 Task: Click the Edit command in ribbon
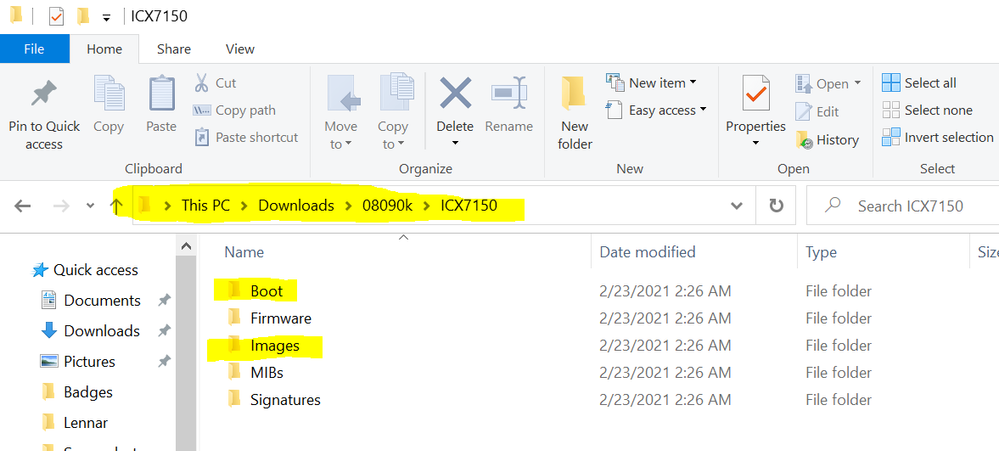coord(817,111)
